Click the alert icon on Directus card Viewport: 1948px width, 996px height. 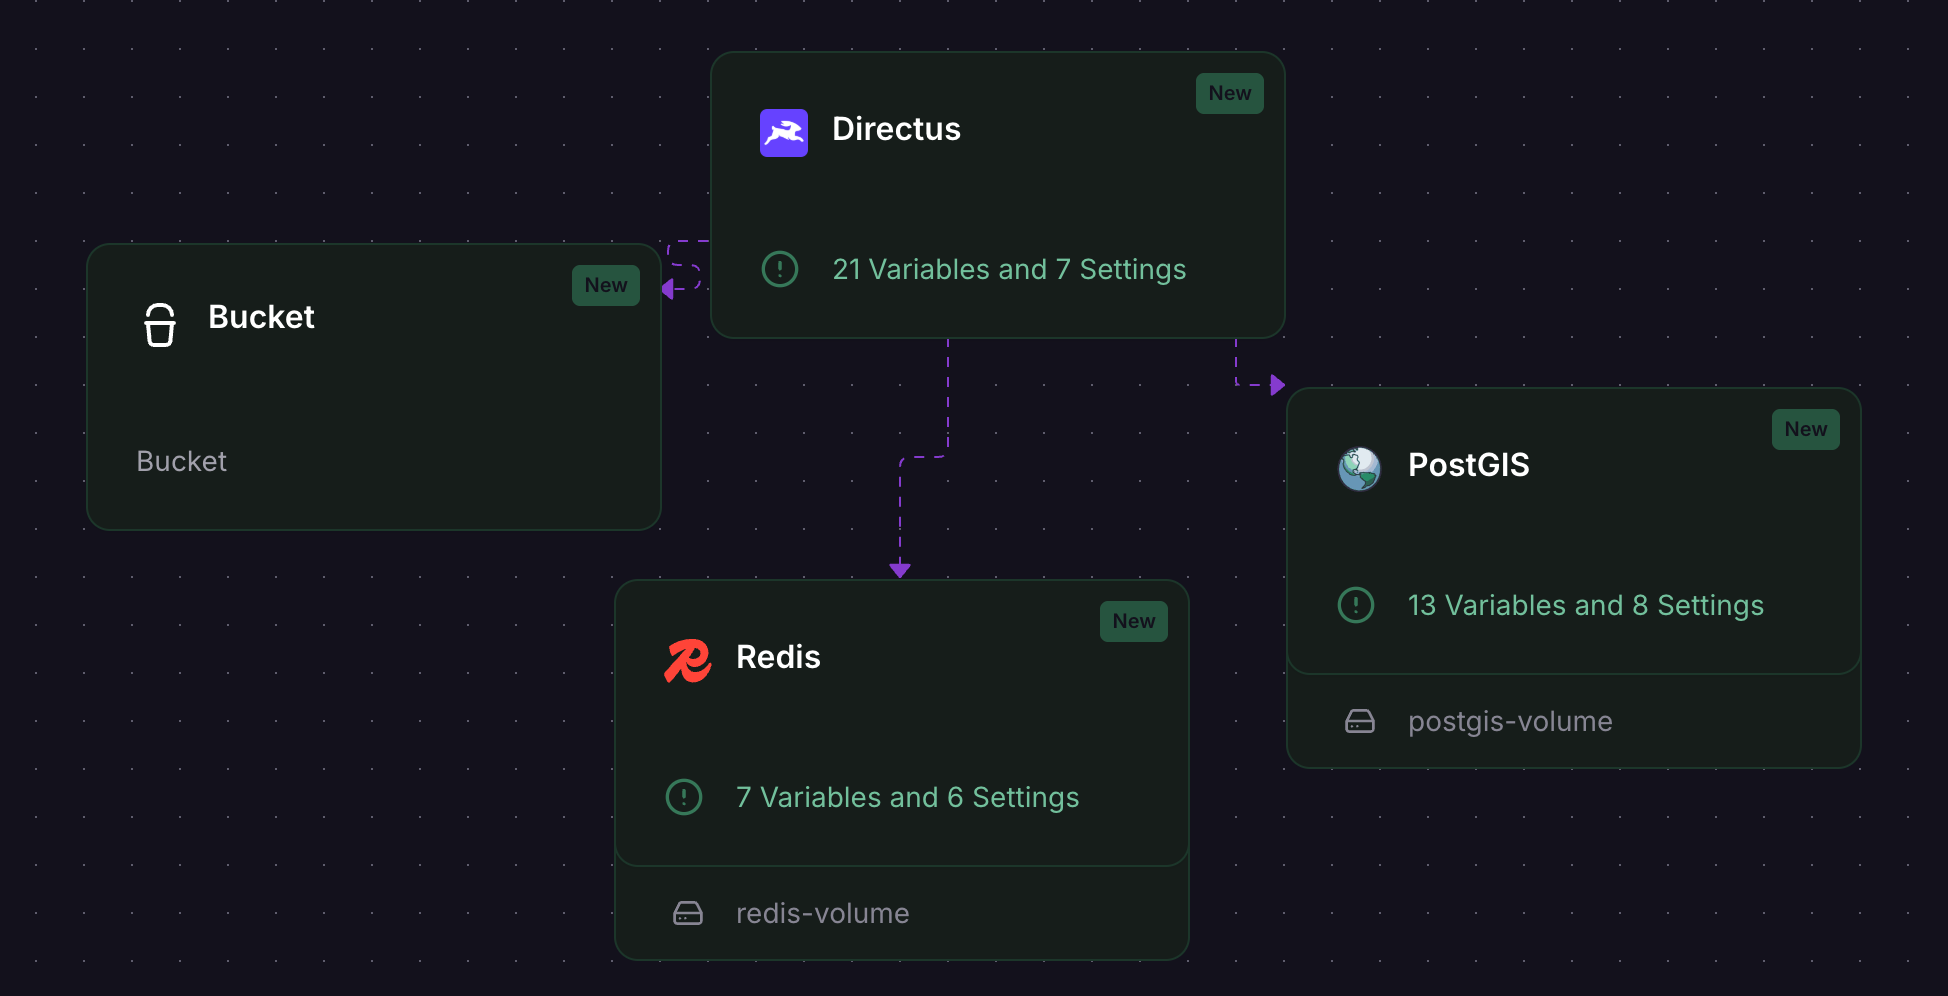pos(780,269)
